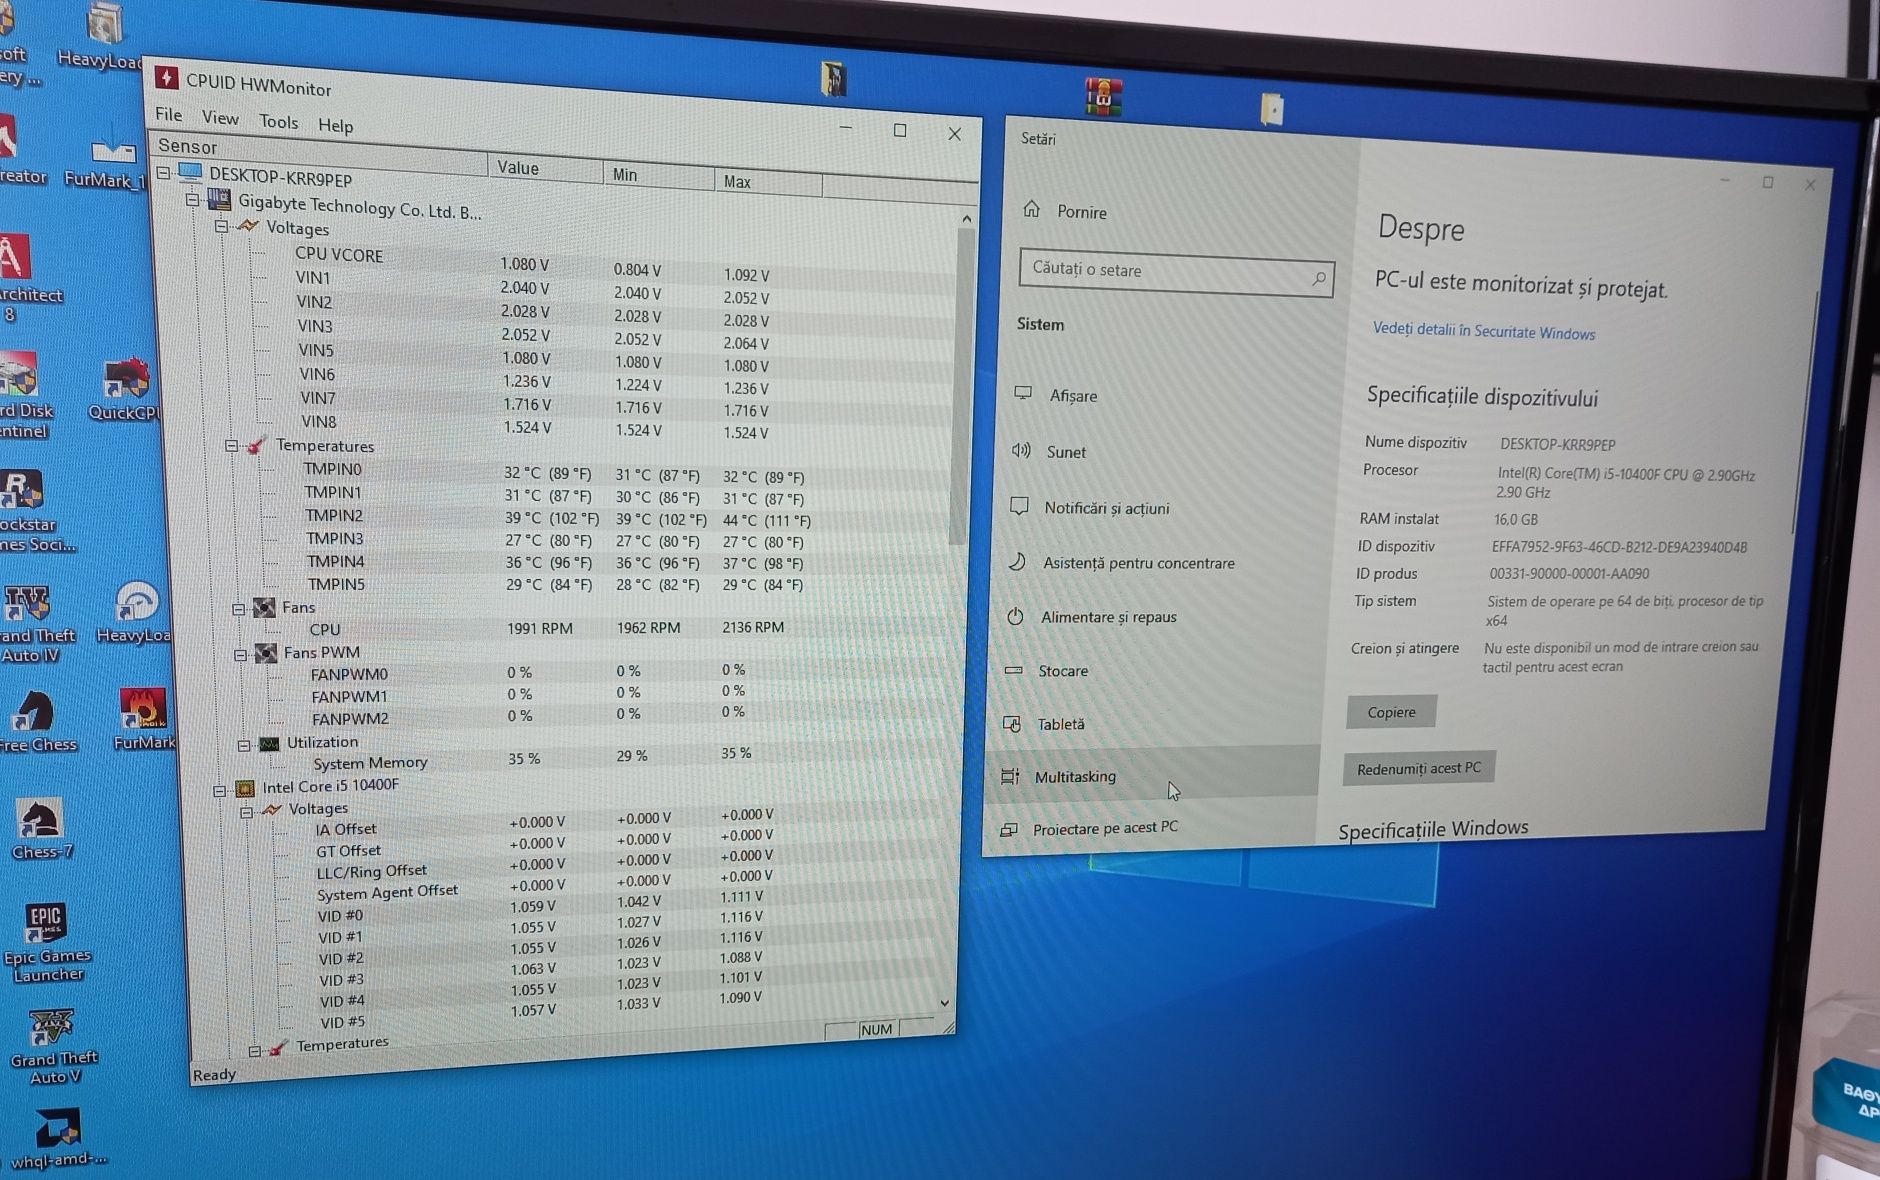Viewport: 1880px width, 1180px height.
Task: Click the Max column header
Action: tap(768, 182)
